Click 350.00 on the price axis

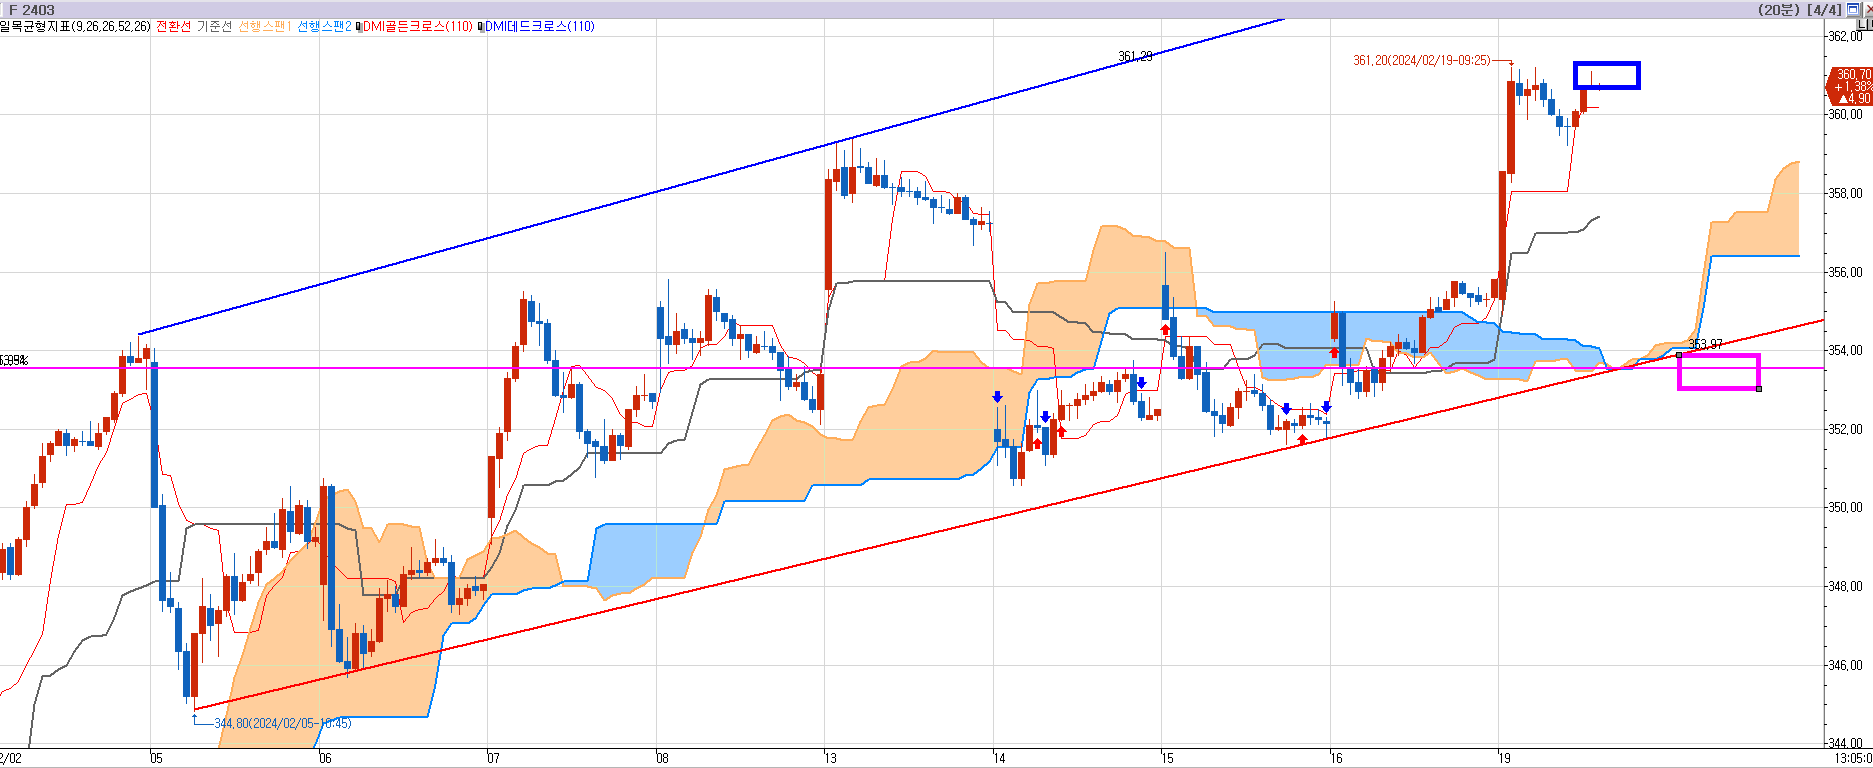point(1846,507)
